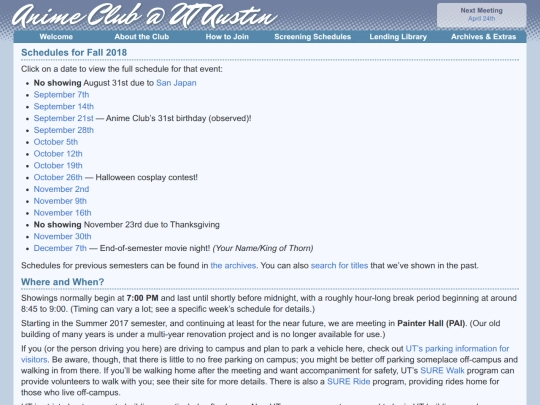View the November 30th schedule
Screen dimensions: 540x405
[63, 236]
